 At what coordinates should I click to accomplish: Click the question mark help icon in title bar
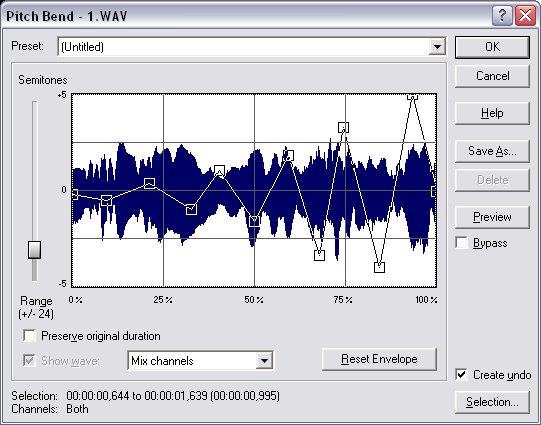[502, 16]
